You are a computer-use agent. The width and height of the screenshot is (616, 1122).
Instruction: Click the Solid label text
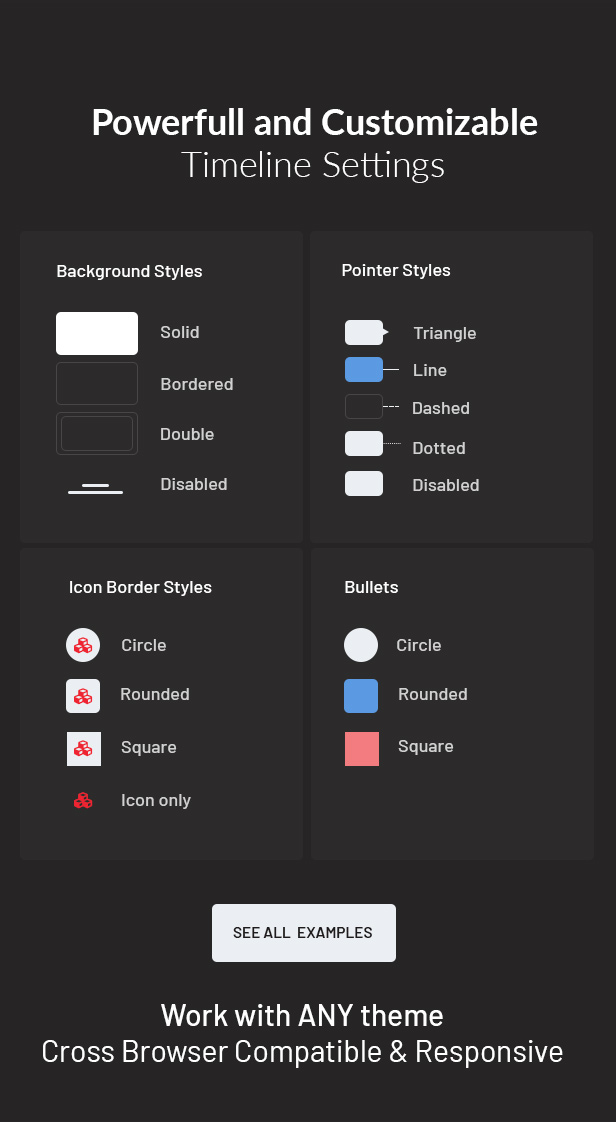tap(180, 332)
